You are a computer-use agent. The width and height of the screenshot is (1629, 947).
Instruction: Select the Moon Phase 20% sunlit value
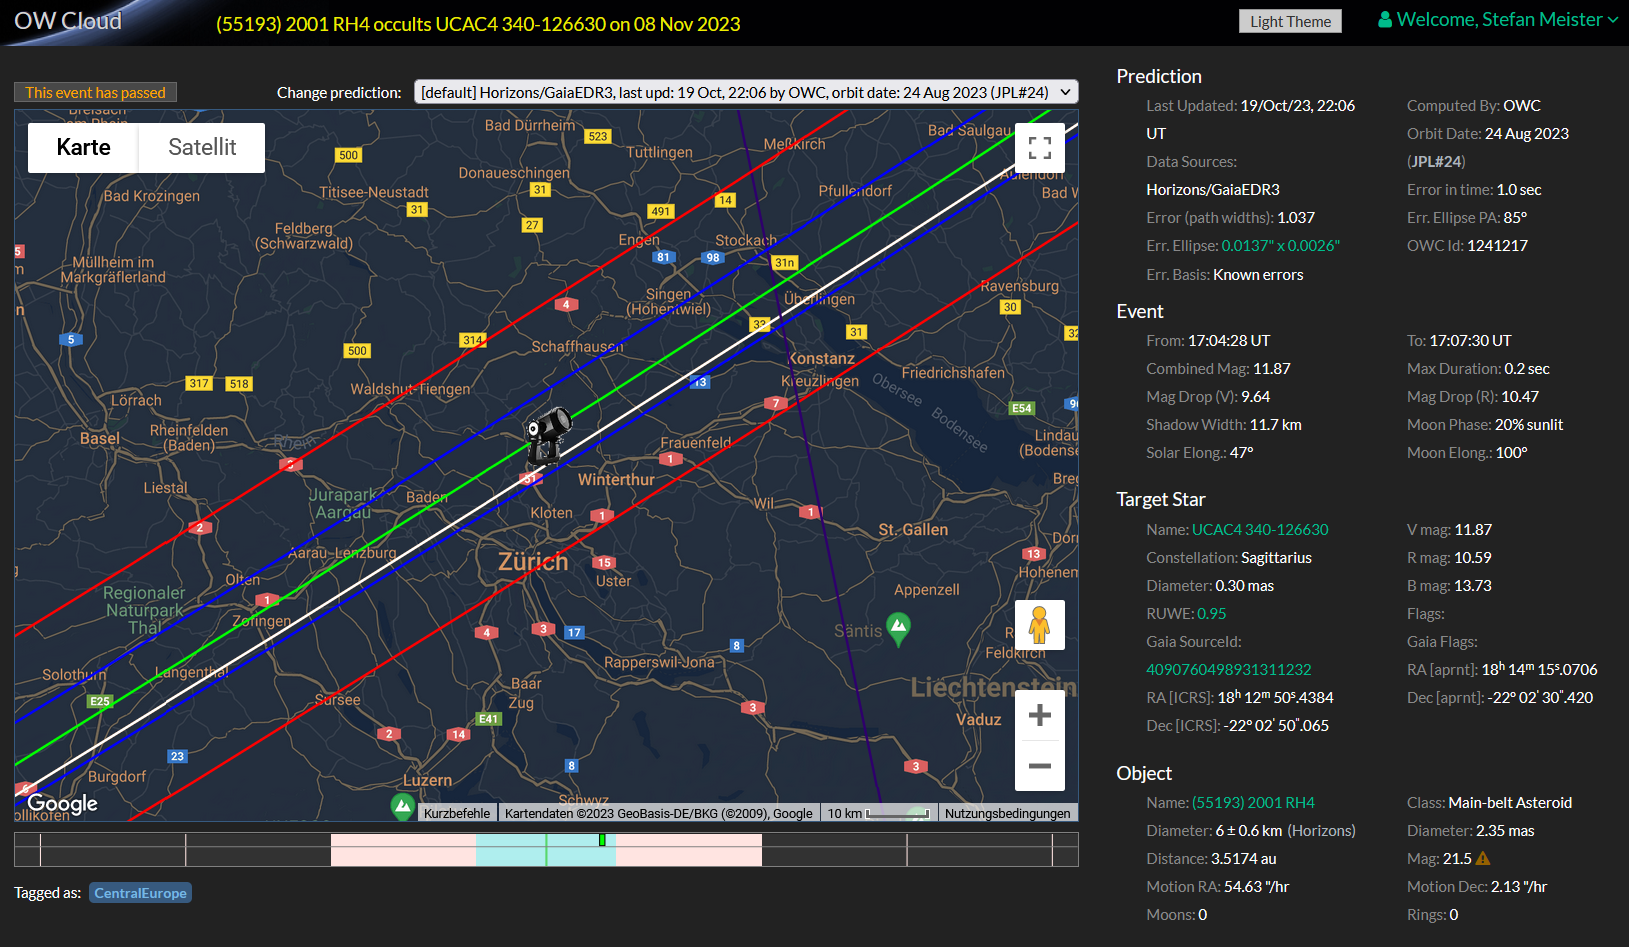1529,425
